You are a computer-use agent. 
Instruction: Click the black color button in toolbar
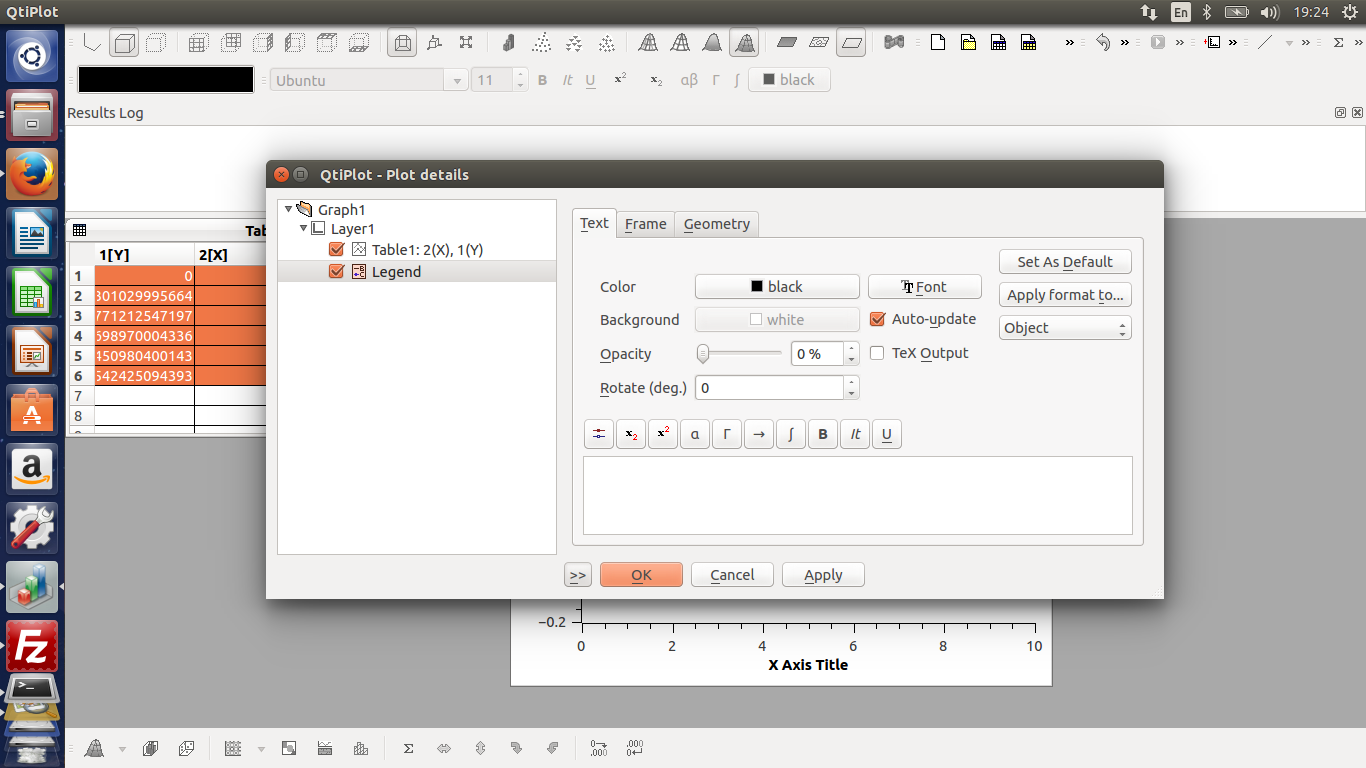[x=789, y=80]
